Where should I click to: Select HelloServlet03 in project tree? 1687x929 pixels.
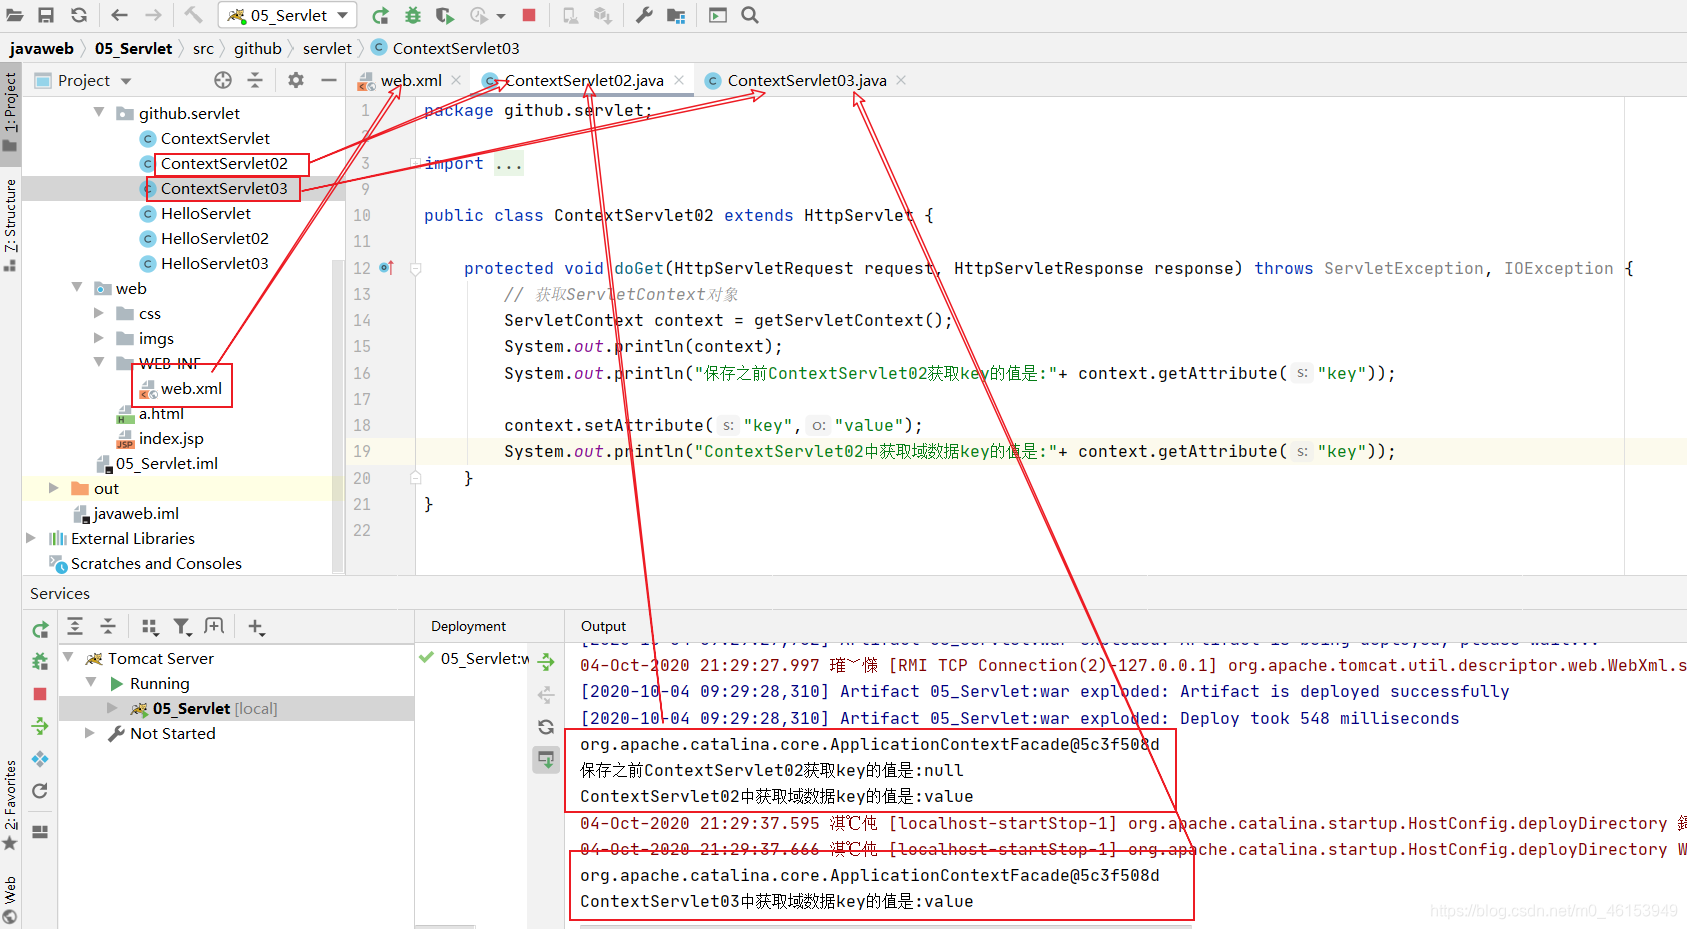(x=215, y=263)
